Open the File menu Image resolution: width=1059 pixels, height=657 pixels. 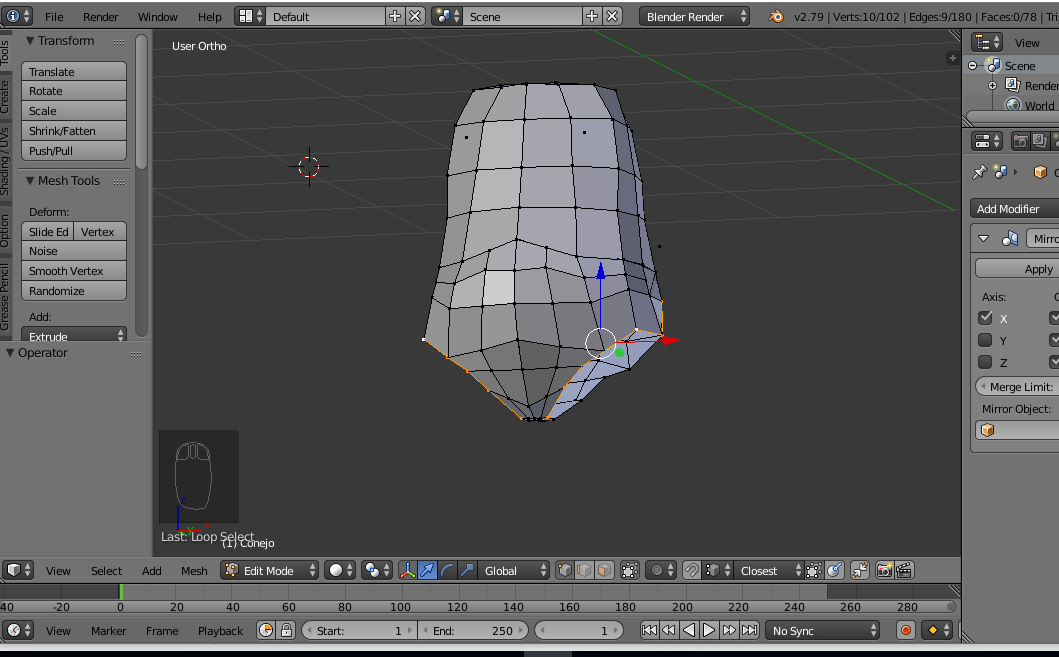(x=54, y=17)
